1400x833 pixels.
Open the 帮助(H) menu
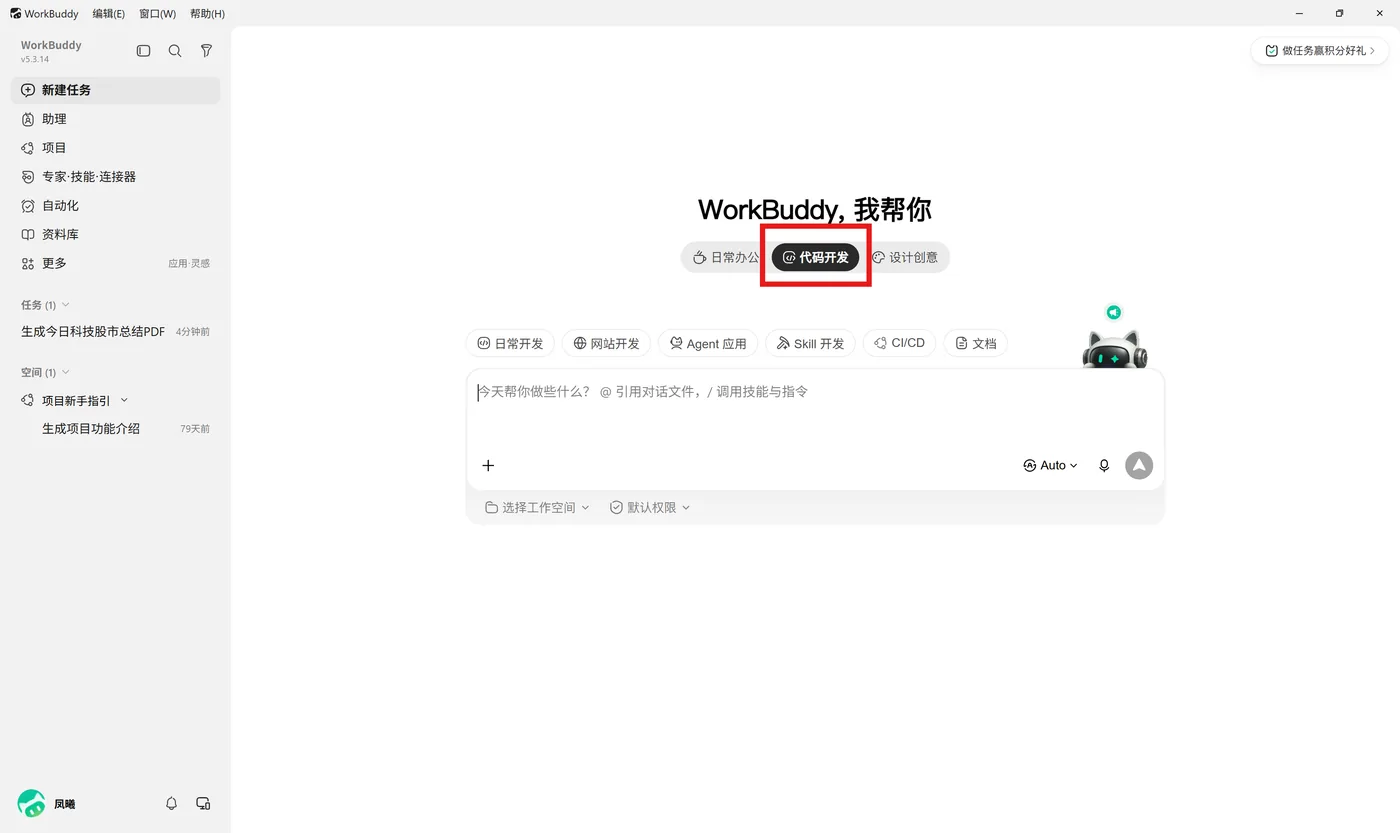click(x=207, y=14)
